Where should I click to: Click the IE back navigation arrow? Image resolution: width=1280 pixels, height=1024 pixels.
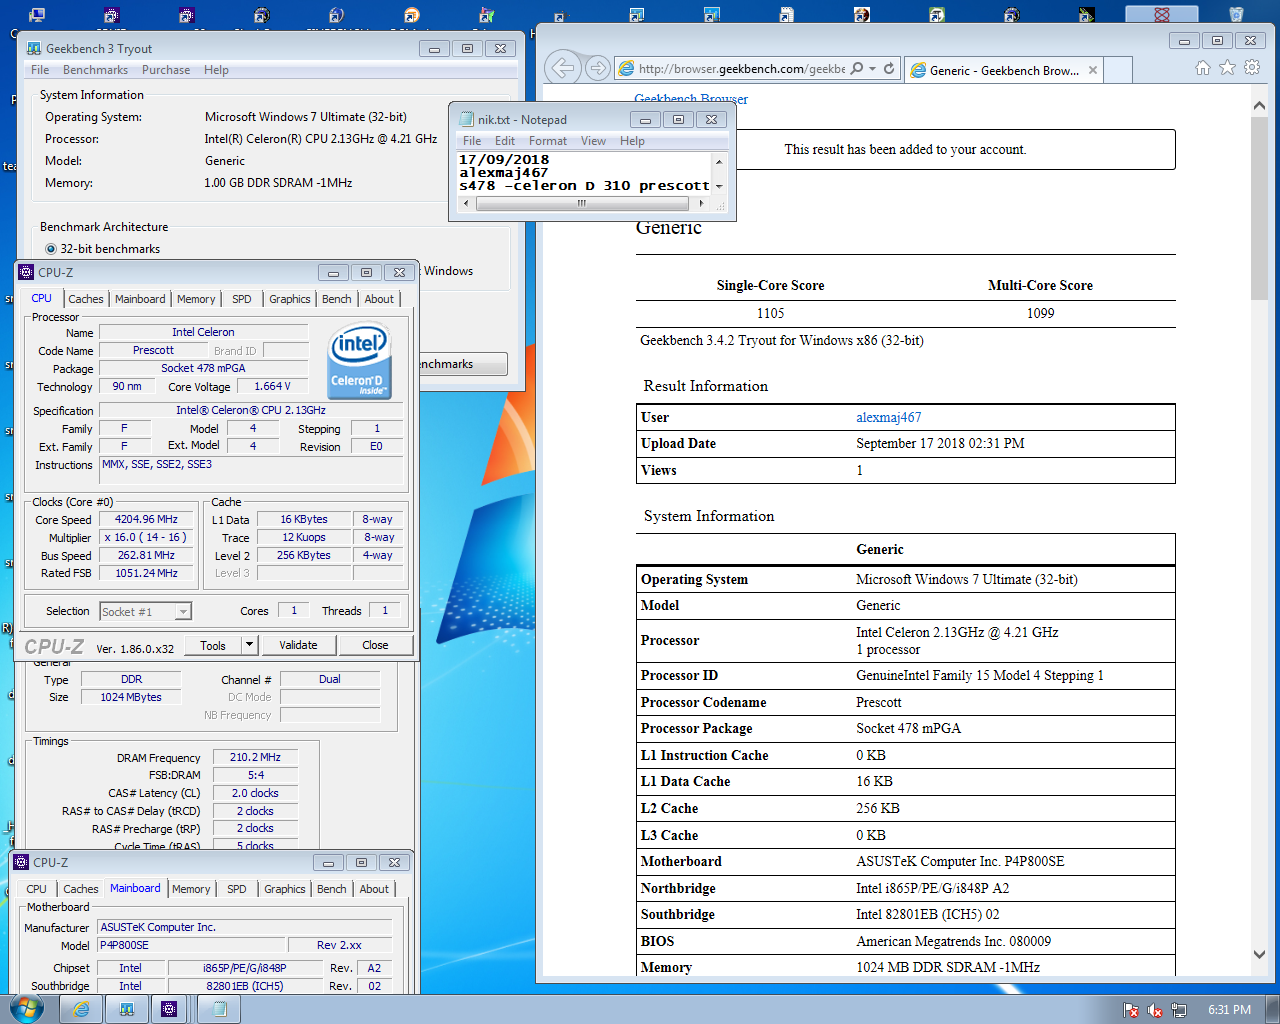click(x=563, y=68)
